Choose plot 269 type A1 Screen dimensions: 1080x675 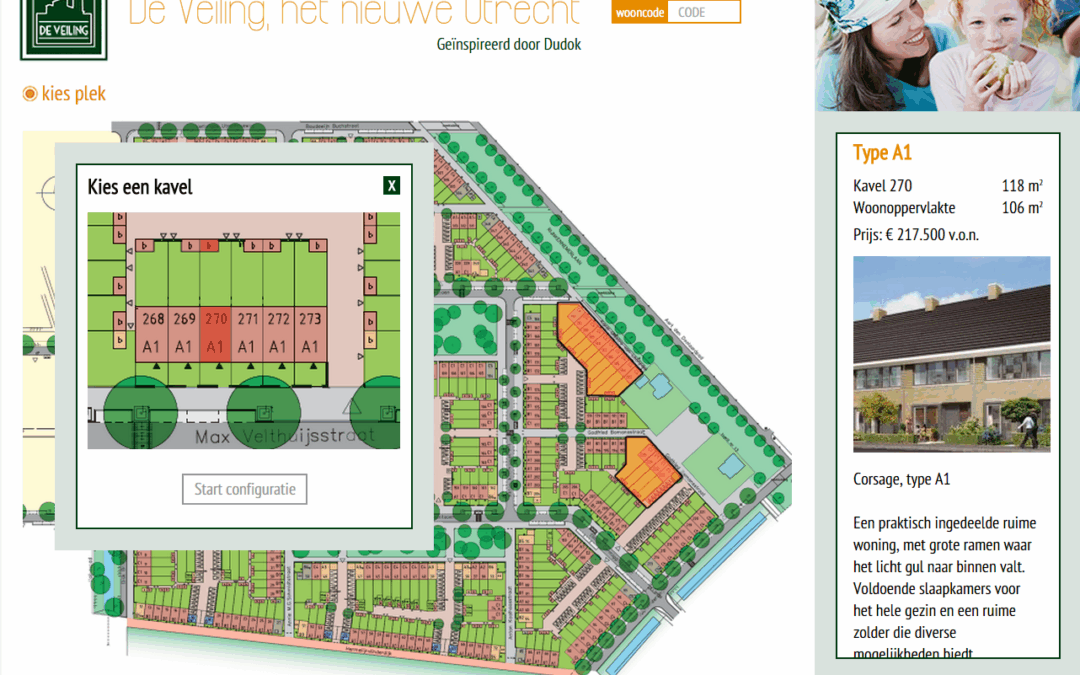click(x=184, y=333)
